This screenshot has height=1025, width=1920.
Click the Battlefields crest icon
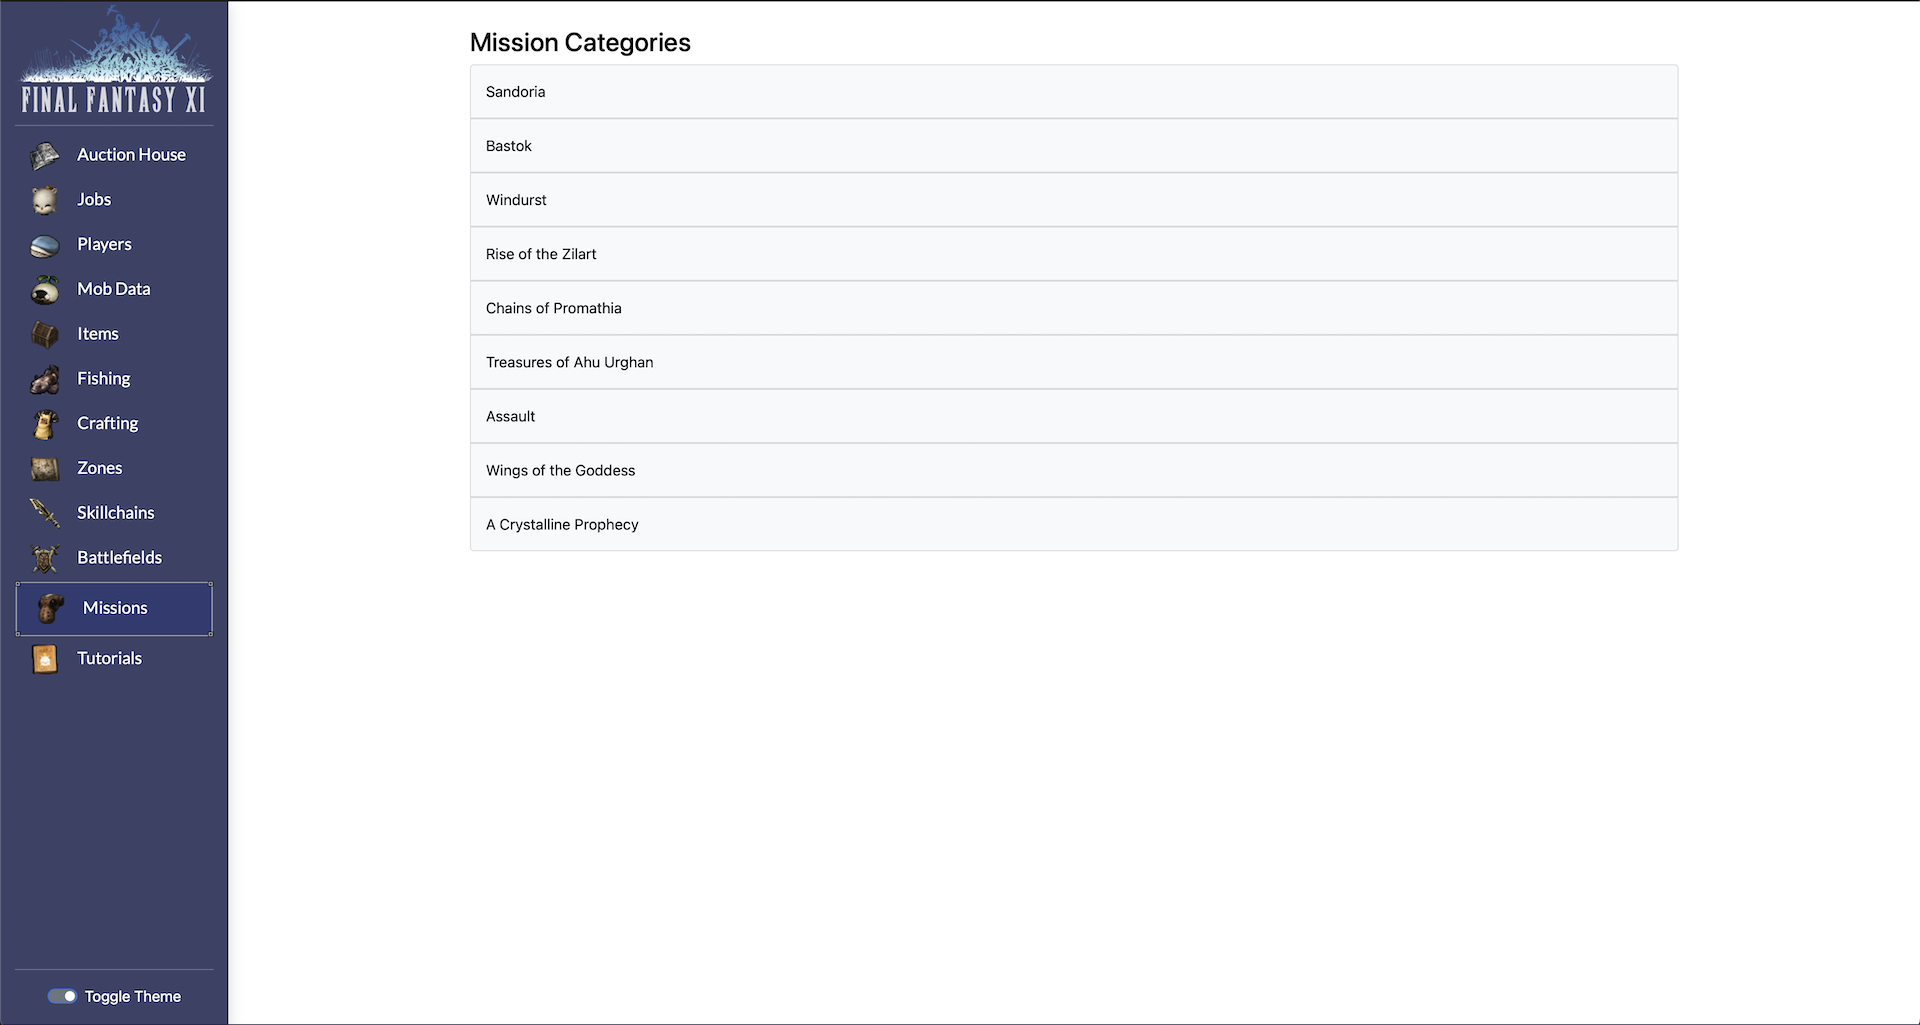click(x=45, y=558)
